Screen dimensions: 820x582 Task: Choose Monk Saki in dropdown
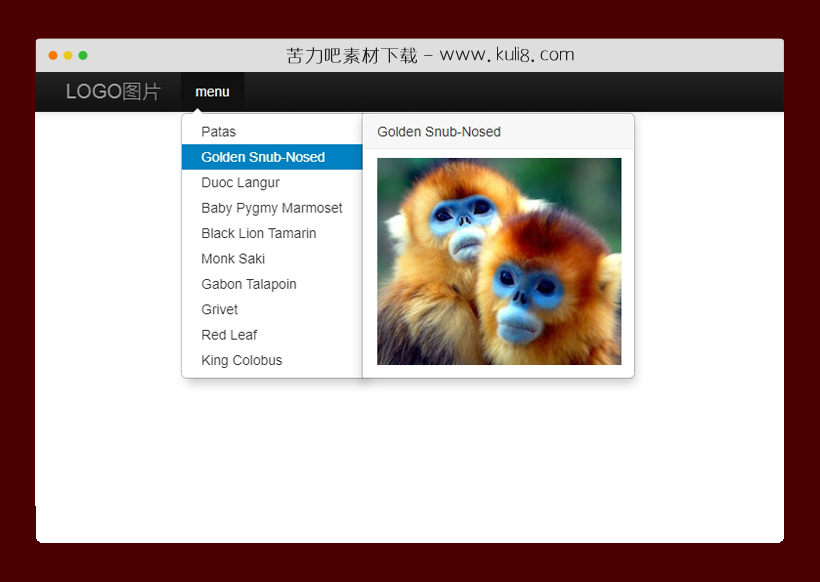coord(233,259)
